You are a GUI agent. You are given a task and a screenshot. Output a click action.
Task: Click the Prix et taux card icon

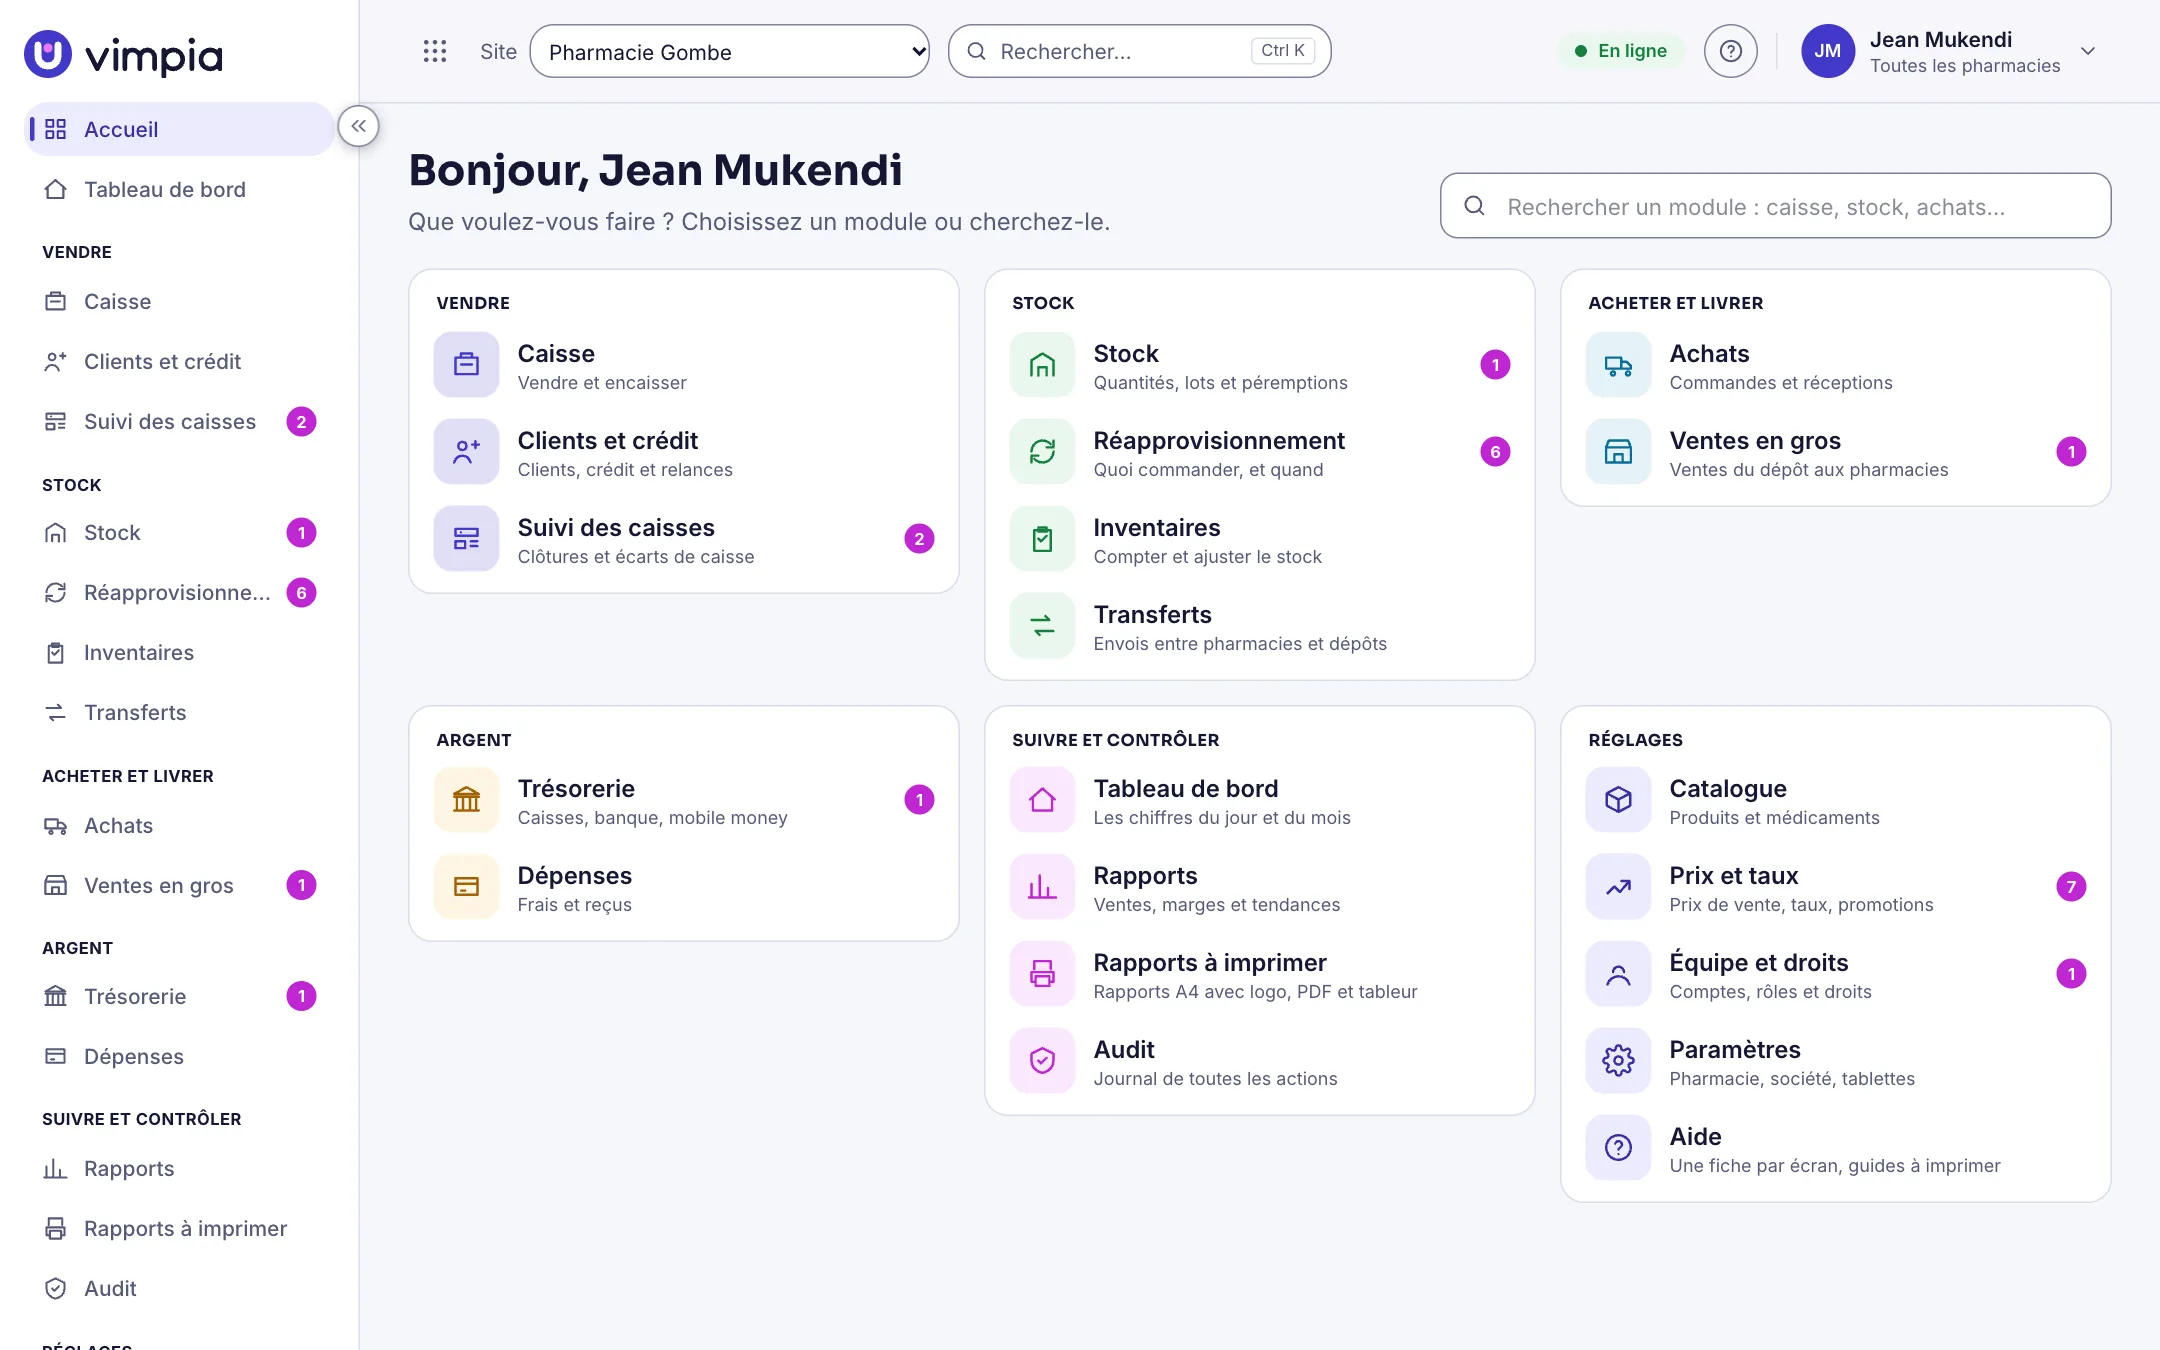pos(1618,887)
